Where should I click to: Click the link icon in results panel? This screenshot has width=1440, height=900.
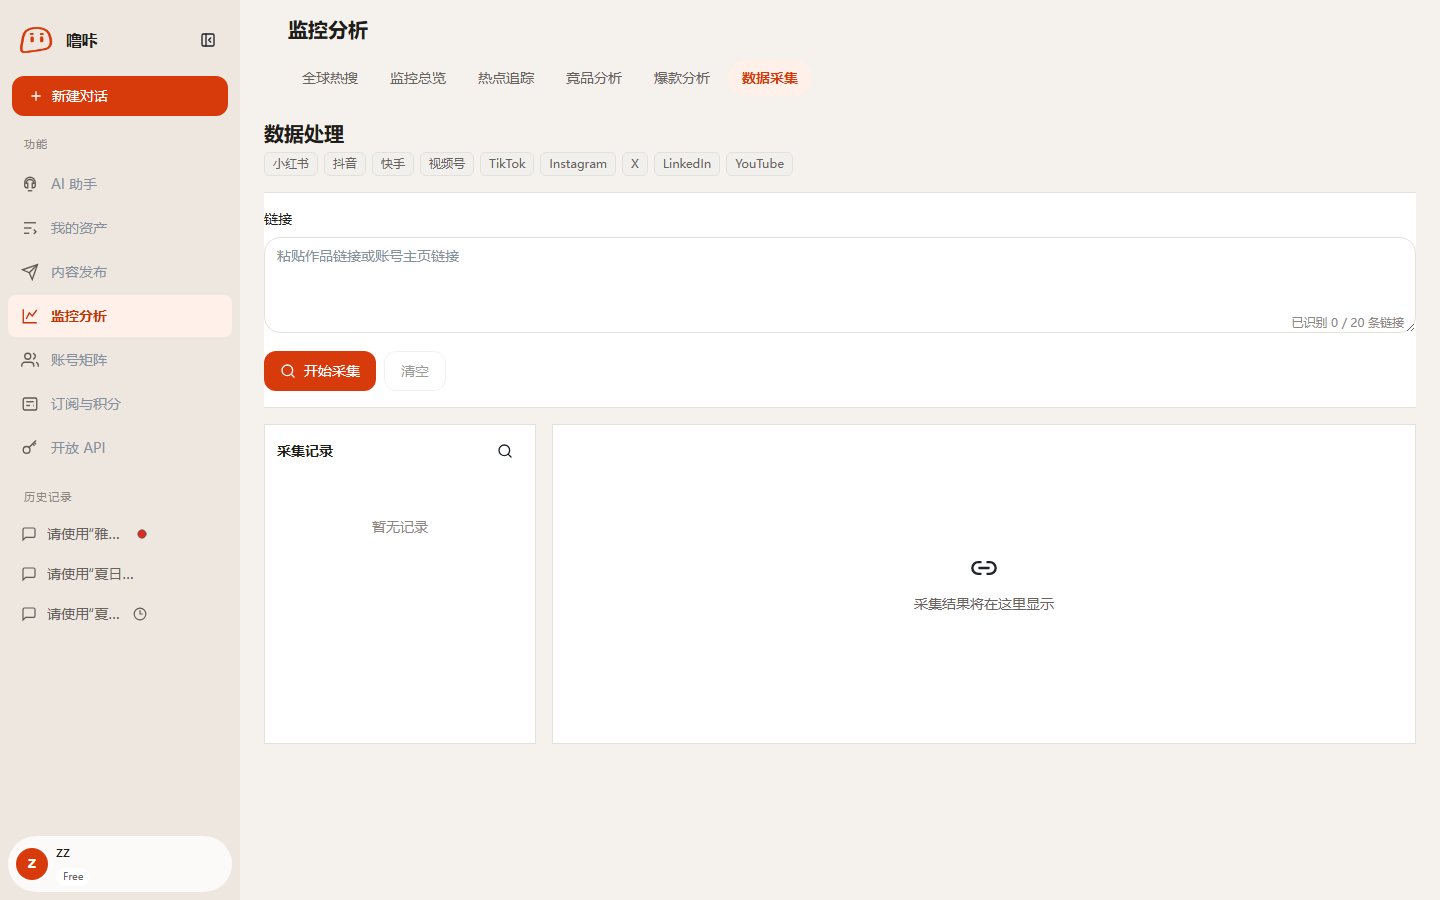[x=984, y=568]
